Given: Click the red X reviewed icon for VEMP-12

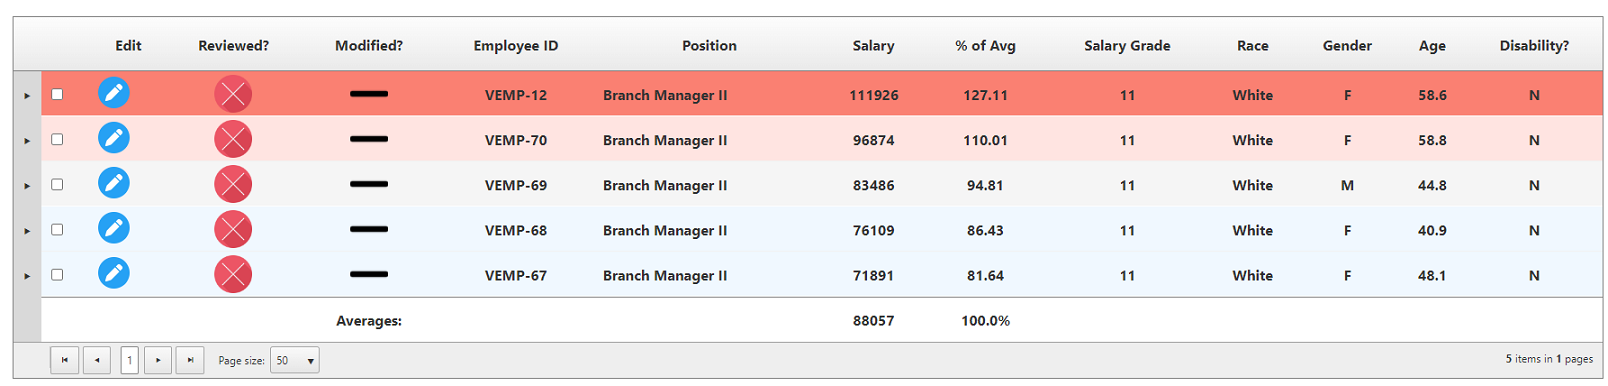Looking at the screenshot, I should [x=233, y=94].
